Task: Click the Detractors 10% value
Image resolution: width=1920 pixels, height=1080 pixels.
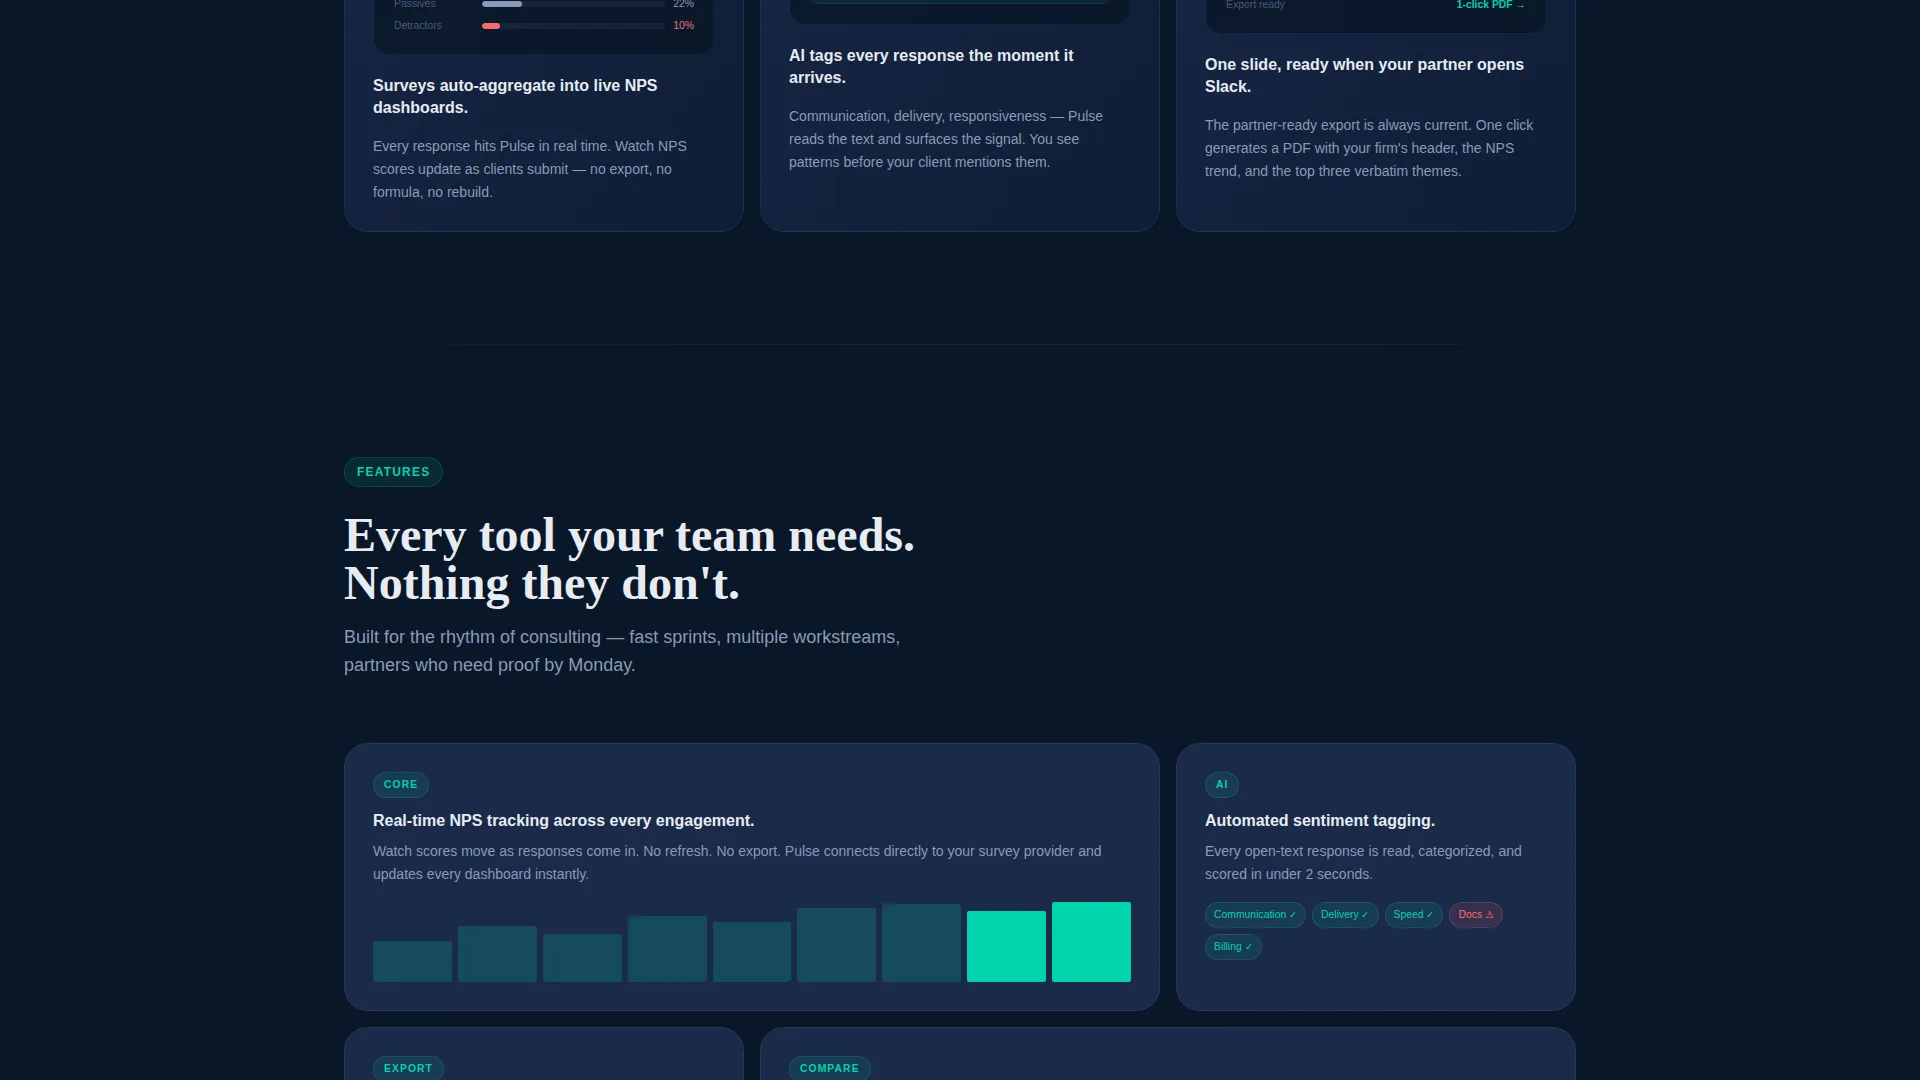Action: 684,26
